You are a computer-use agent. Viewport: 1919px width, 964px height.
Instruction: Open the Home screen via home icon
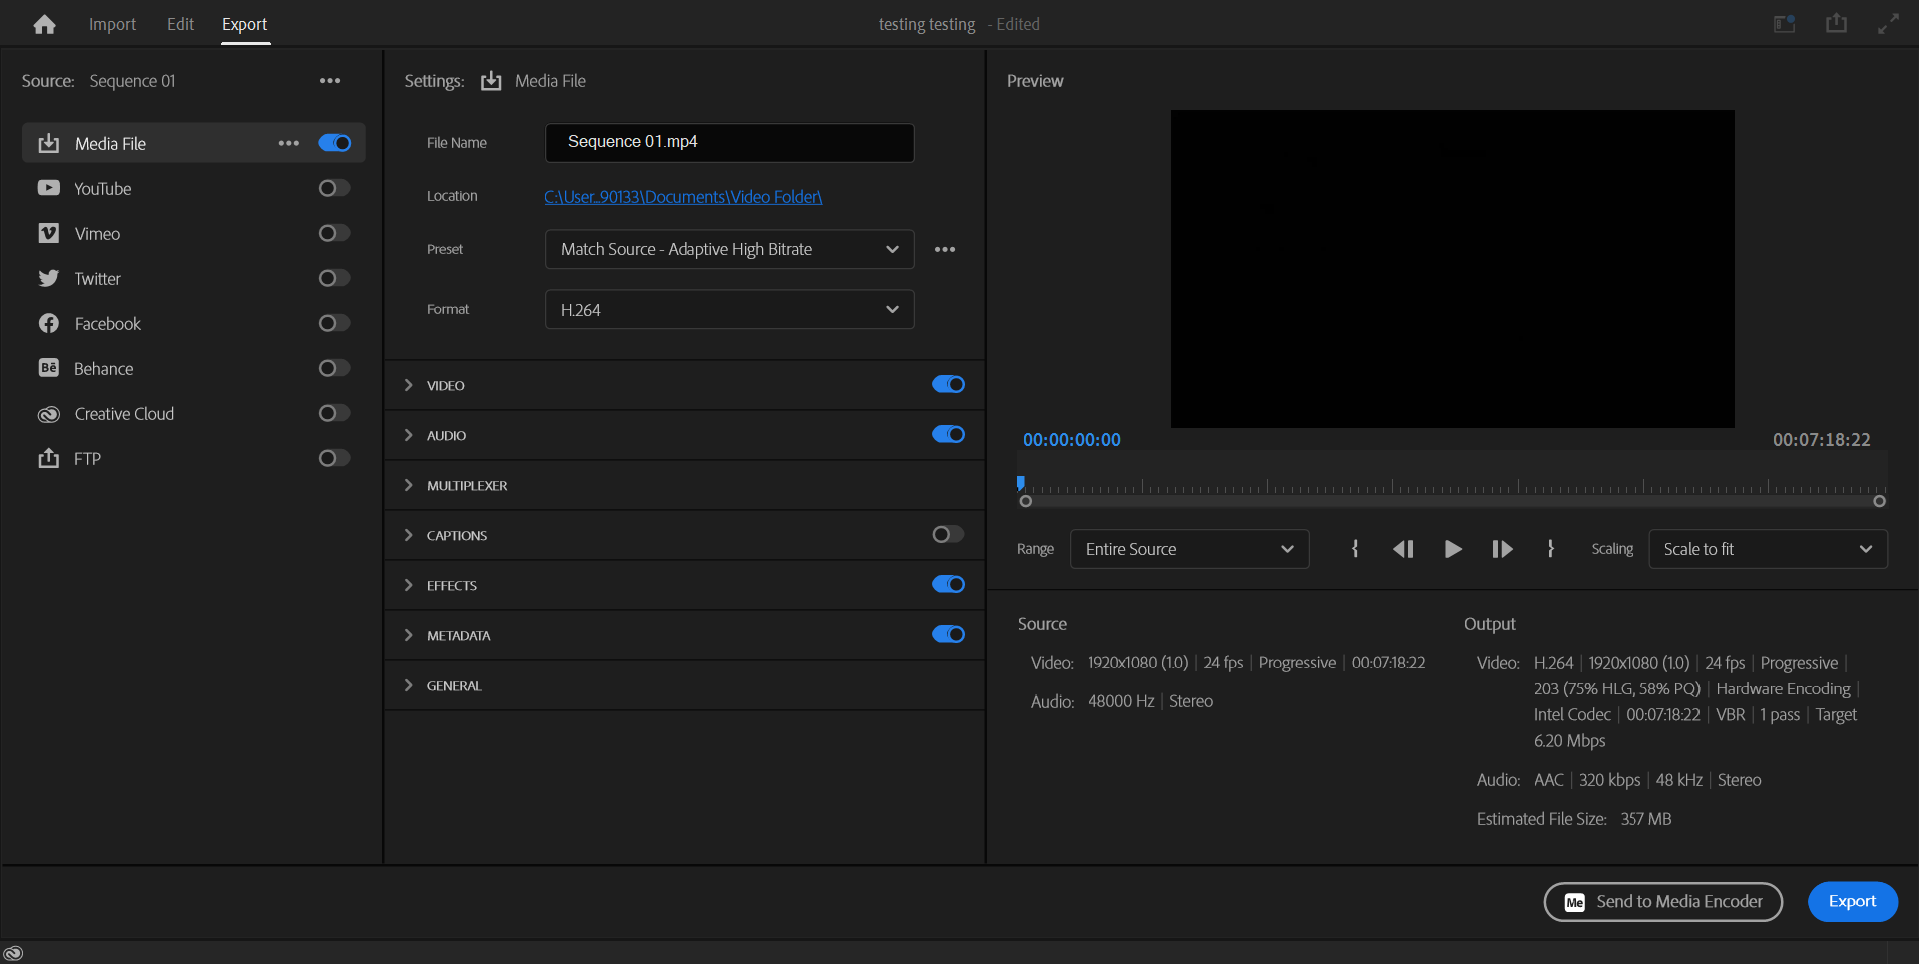click(x=44, y=23)
